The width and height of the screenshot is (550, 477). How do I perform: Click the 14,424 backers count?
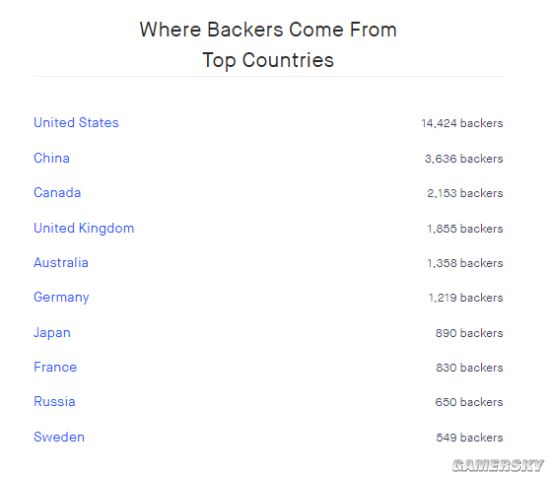pos(462,123)
